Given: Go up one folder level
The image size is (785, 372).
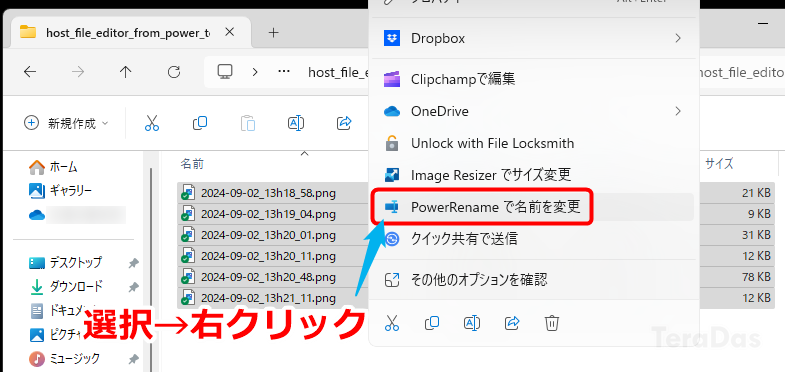Looking at the screenshot, I should tap(125, 72).
